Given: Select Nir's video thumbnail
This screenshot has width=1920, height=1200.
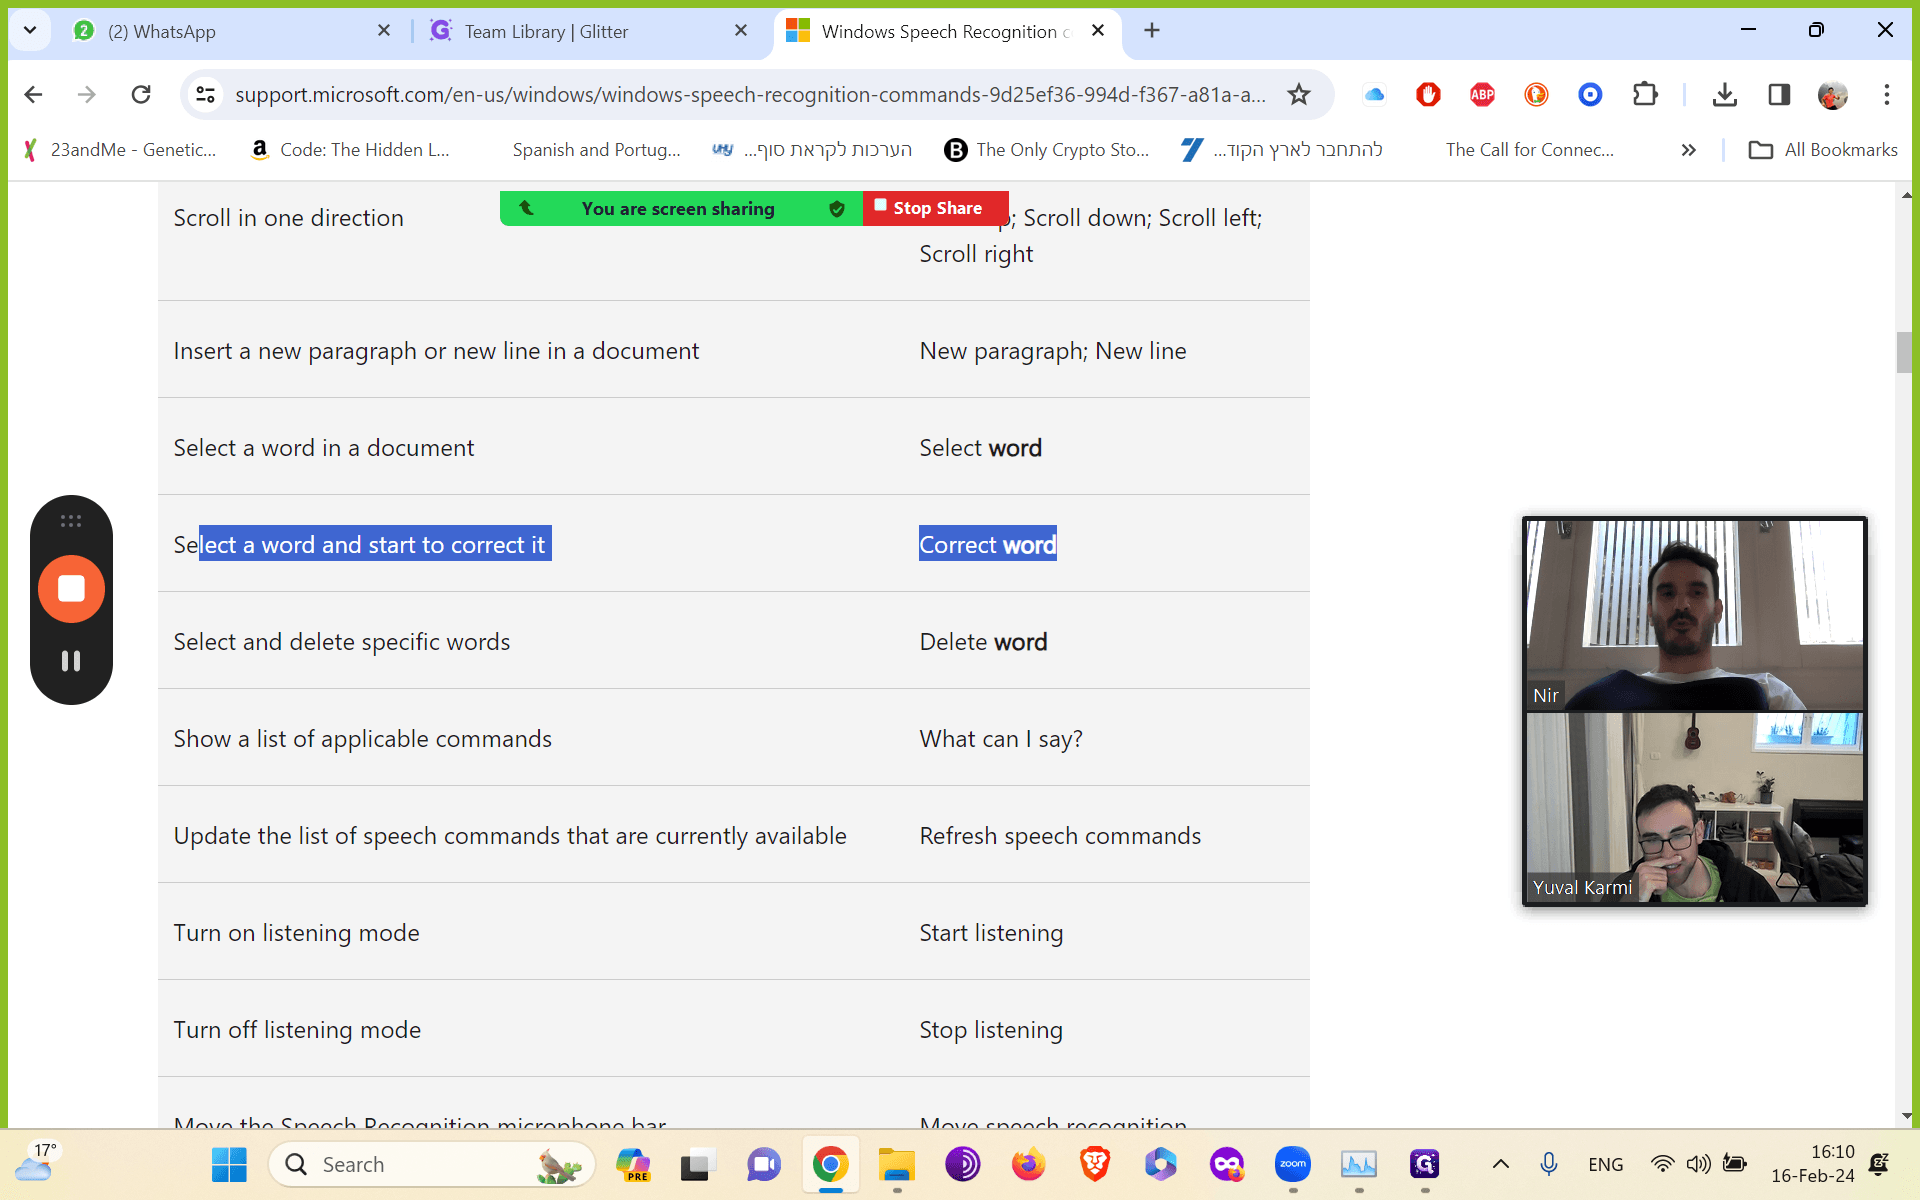Looking at the screenshot, I should [x=1694, y=614].
